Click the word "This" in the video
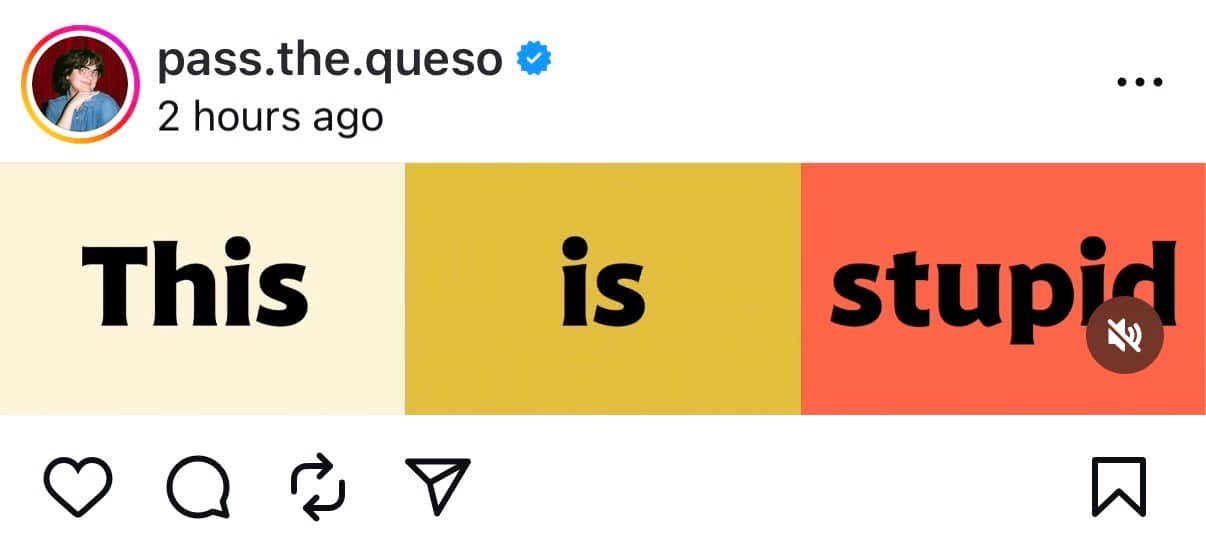Image resolution: width=1206 pixels, height=560 pixels. pyautogui.click(x=195, y=283)
